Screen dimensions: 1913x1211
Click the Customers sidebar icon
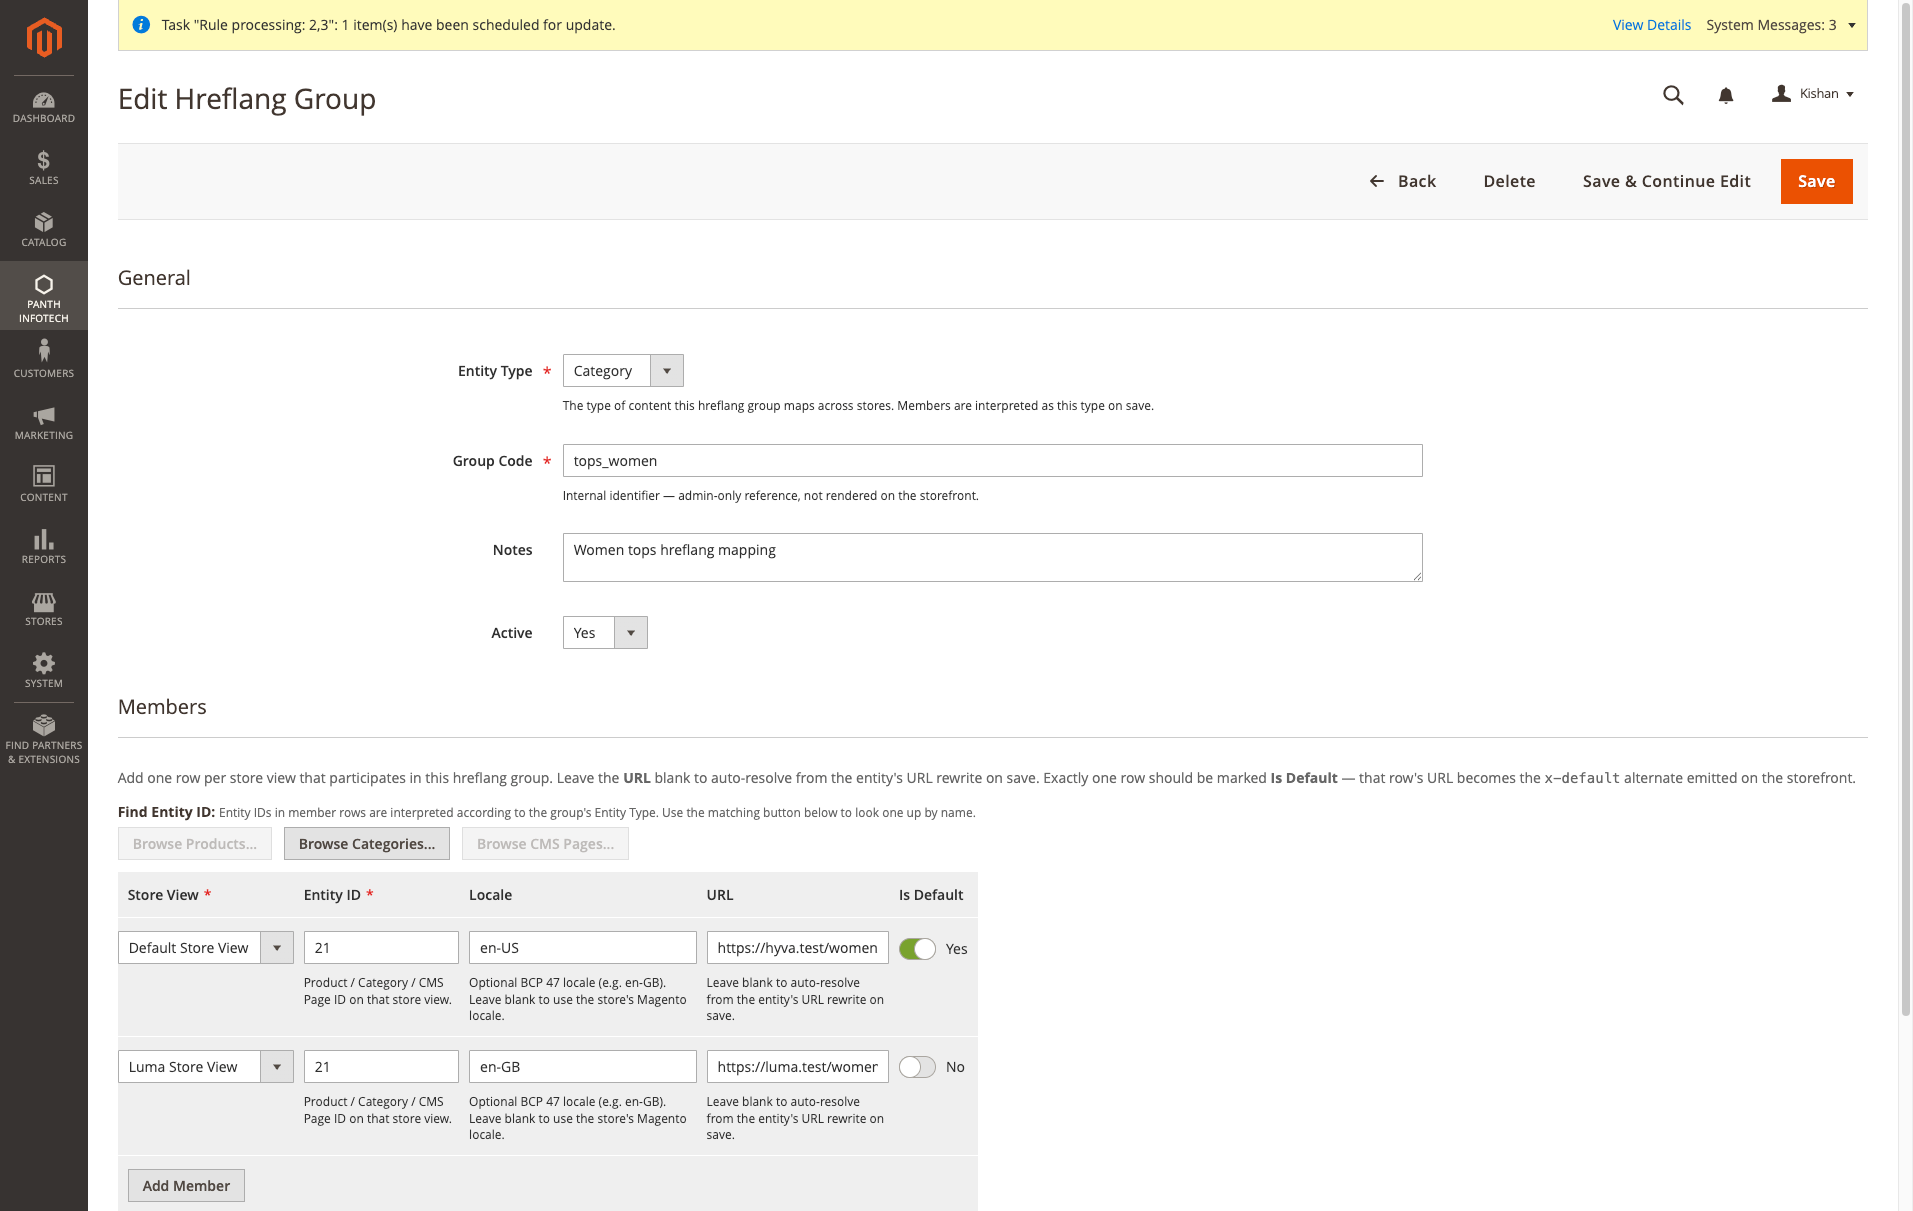coord(43,356)
